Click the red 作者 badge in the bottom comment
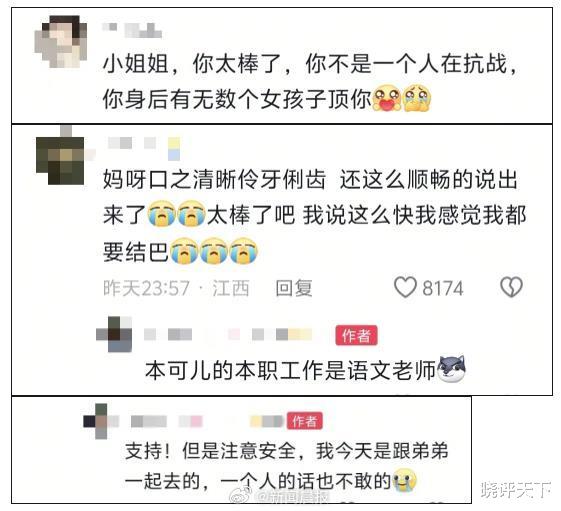 click(305, 421)
